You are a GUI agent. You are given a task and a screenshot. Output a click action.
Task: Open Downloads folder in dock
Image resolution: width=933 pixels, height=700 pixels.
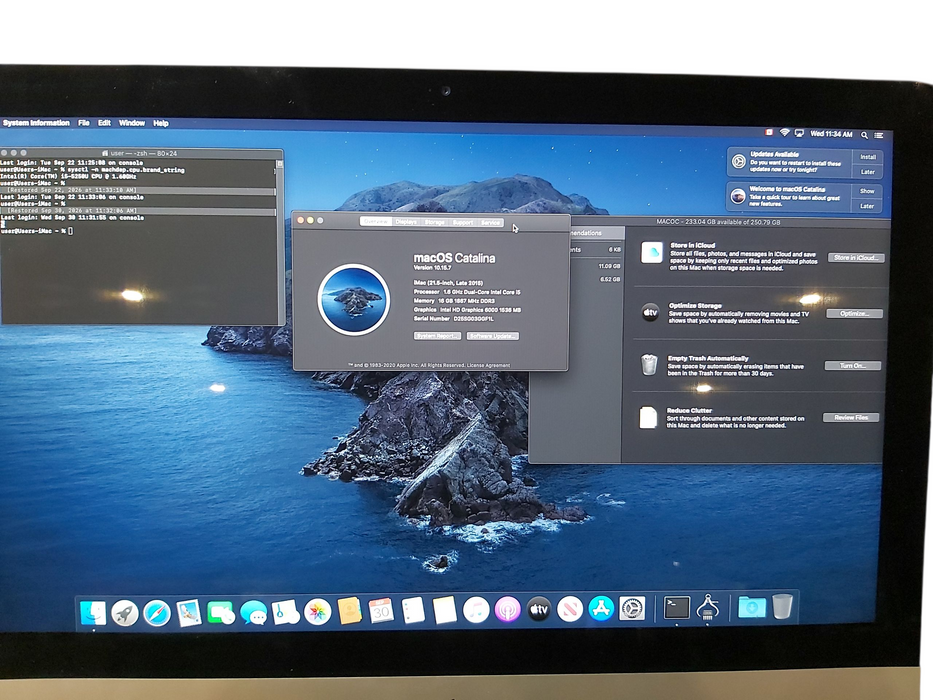pyautogui.click(x=752, y=608)
